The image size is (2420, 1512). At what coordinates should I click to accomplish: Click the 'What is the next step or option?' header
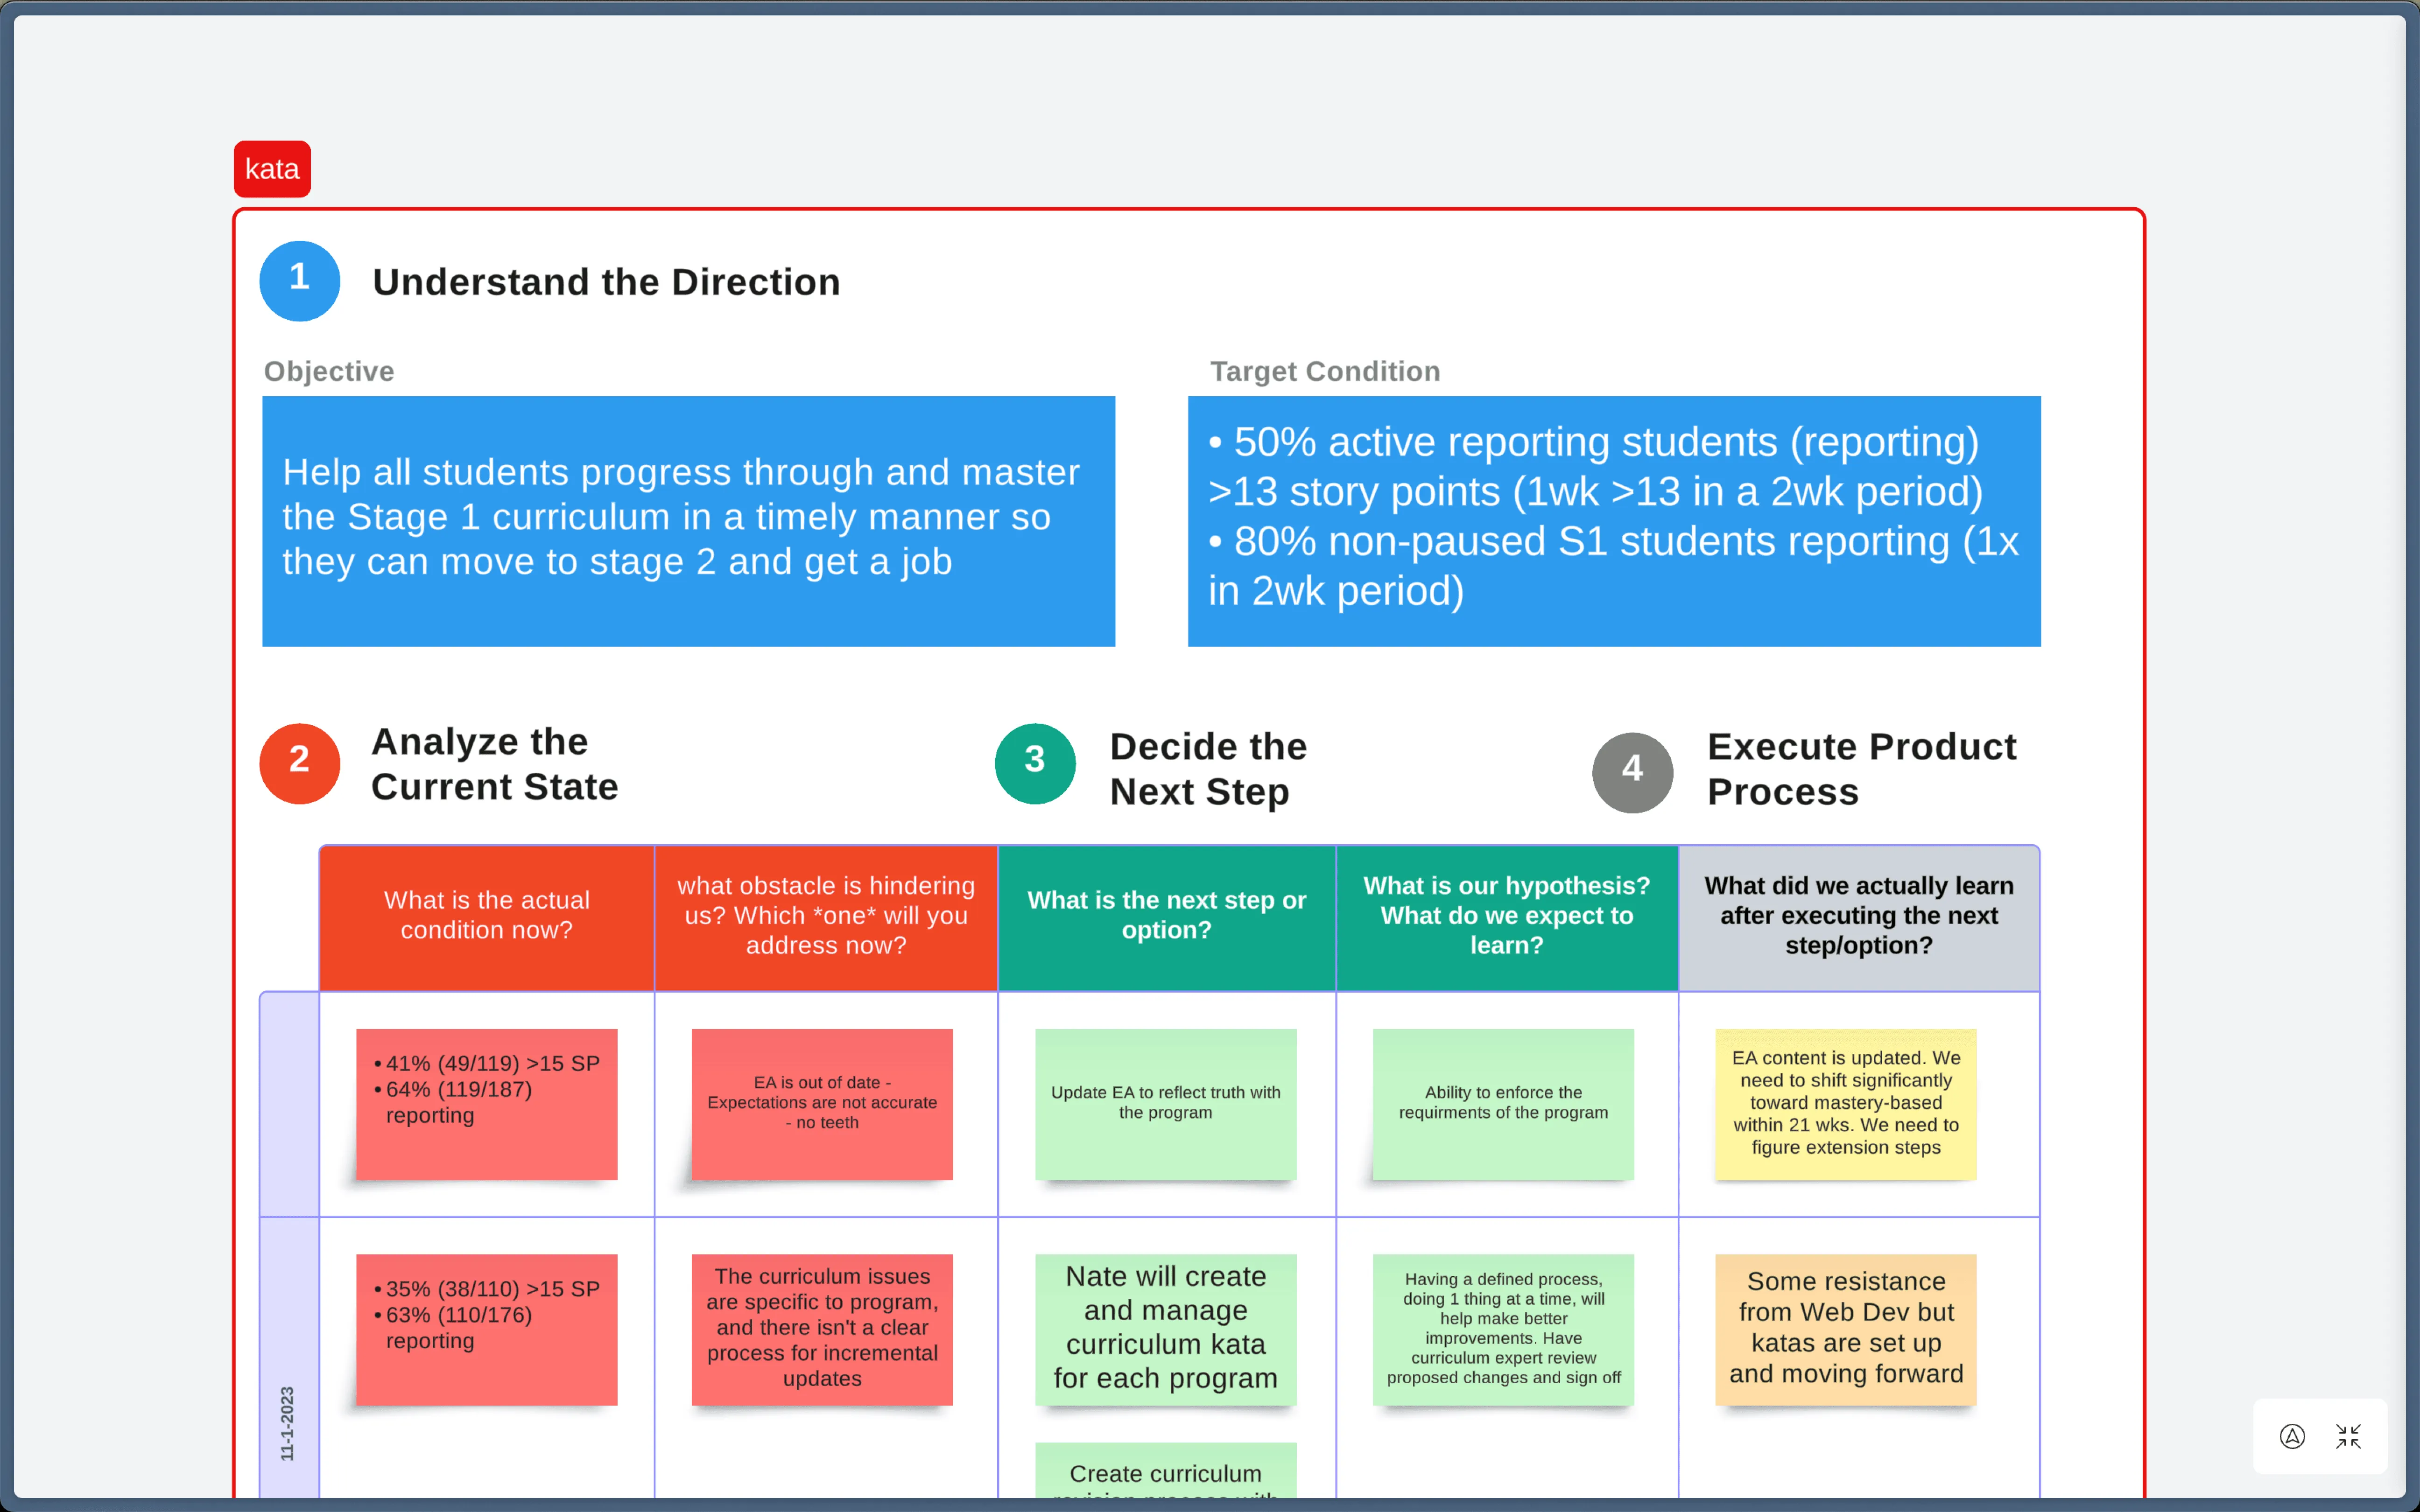(1167, 918)
